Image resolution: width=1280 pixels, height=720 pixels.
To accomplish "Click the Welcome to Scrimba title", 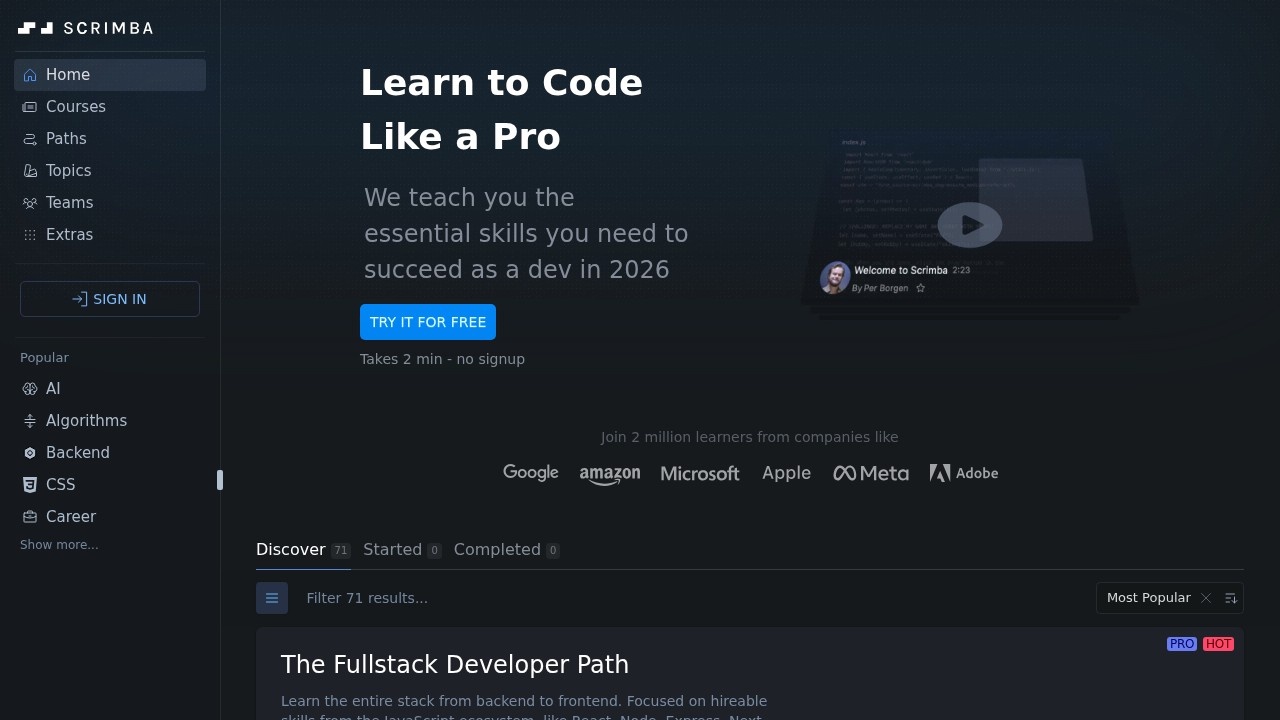I will coord(901,270).
